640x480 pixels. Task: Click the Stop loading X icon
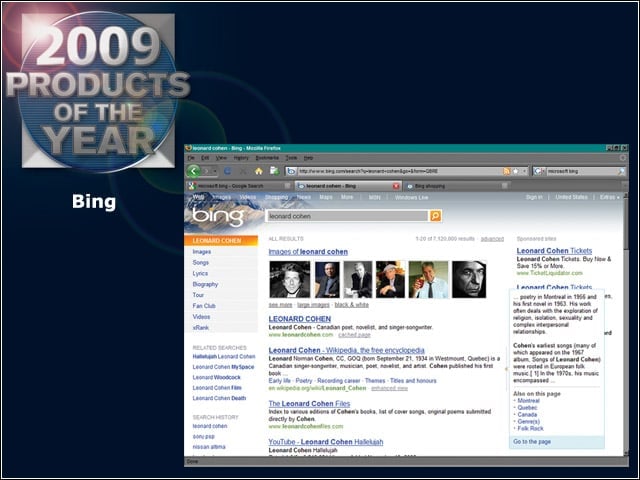click(243, 171)
